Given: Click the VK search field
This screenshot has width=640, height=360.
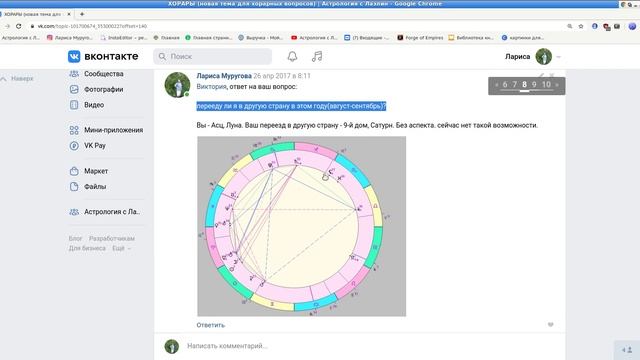Looking at the screenshot, I should (x=213, y=56).
